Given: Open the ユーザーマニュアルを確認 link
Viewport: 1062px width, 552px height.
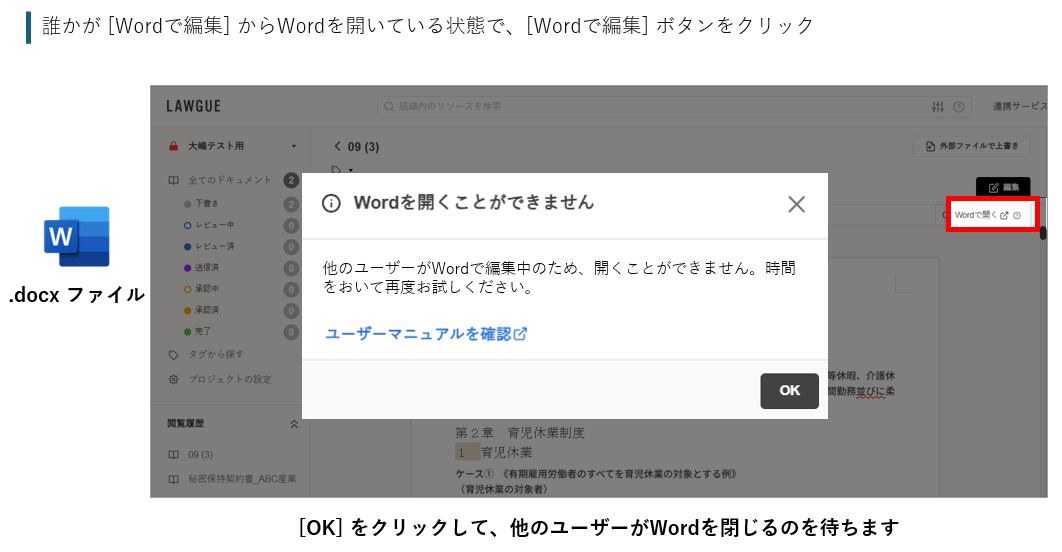Looking at the screenshot, I should click(x=426, y=334).
